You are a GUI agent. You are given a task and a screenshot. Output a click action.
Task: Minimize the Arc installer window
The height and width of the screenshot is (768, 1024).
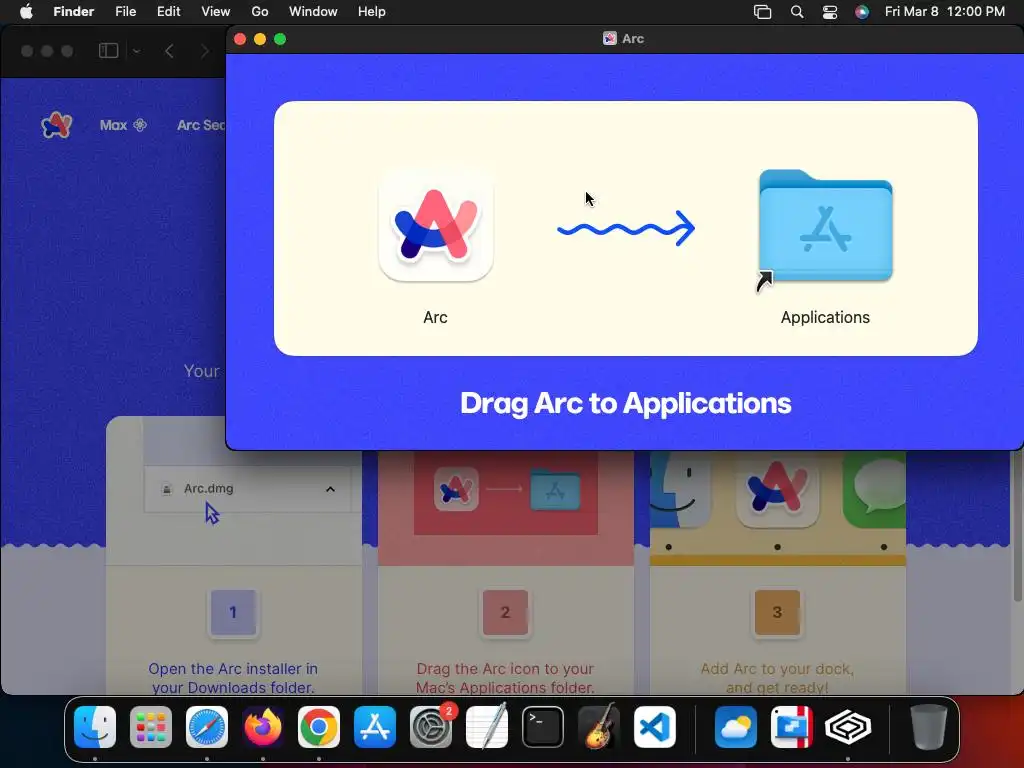[x=260, y=39]
